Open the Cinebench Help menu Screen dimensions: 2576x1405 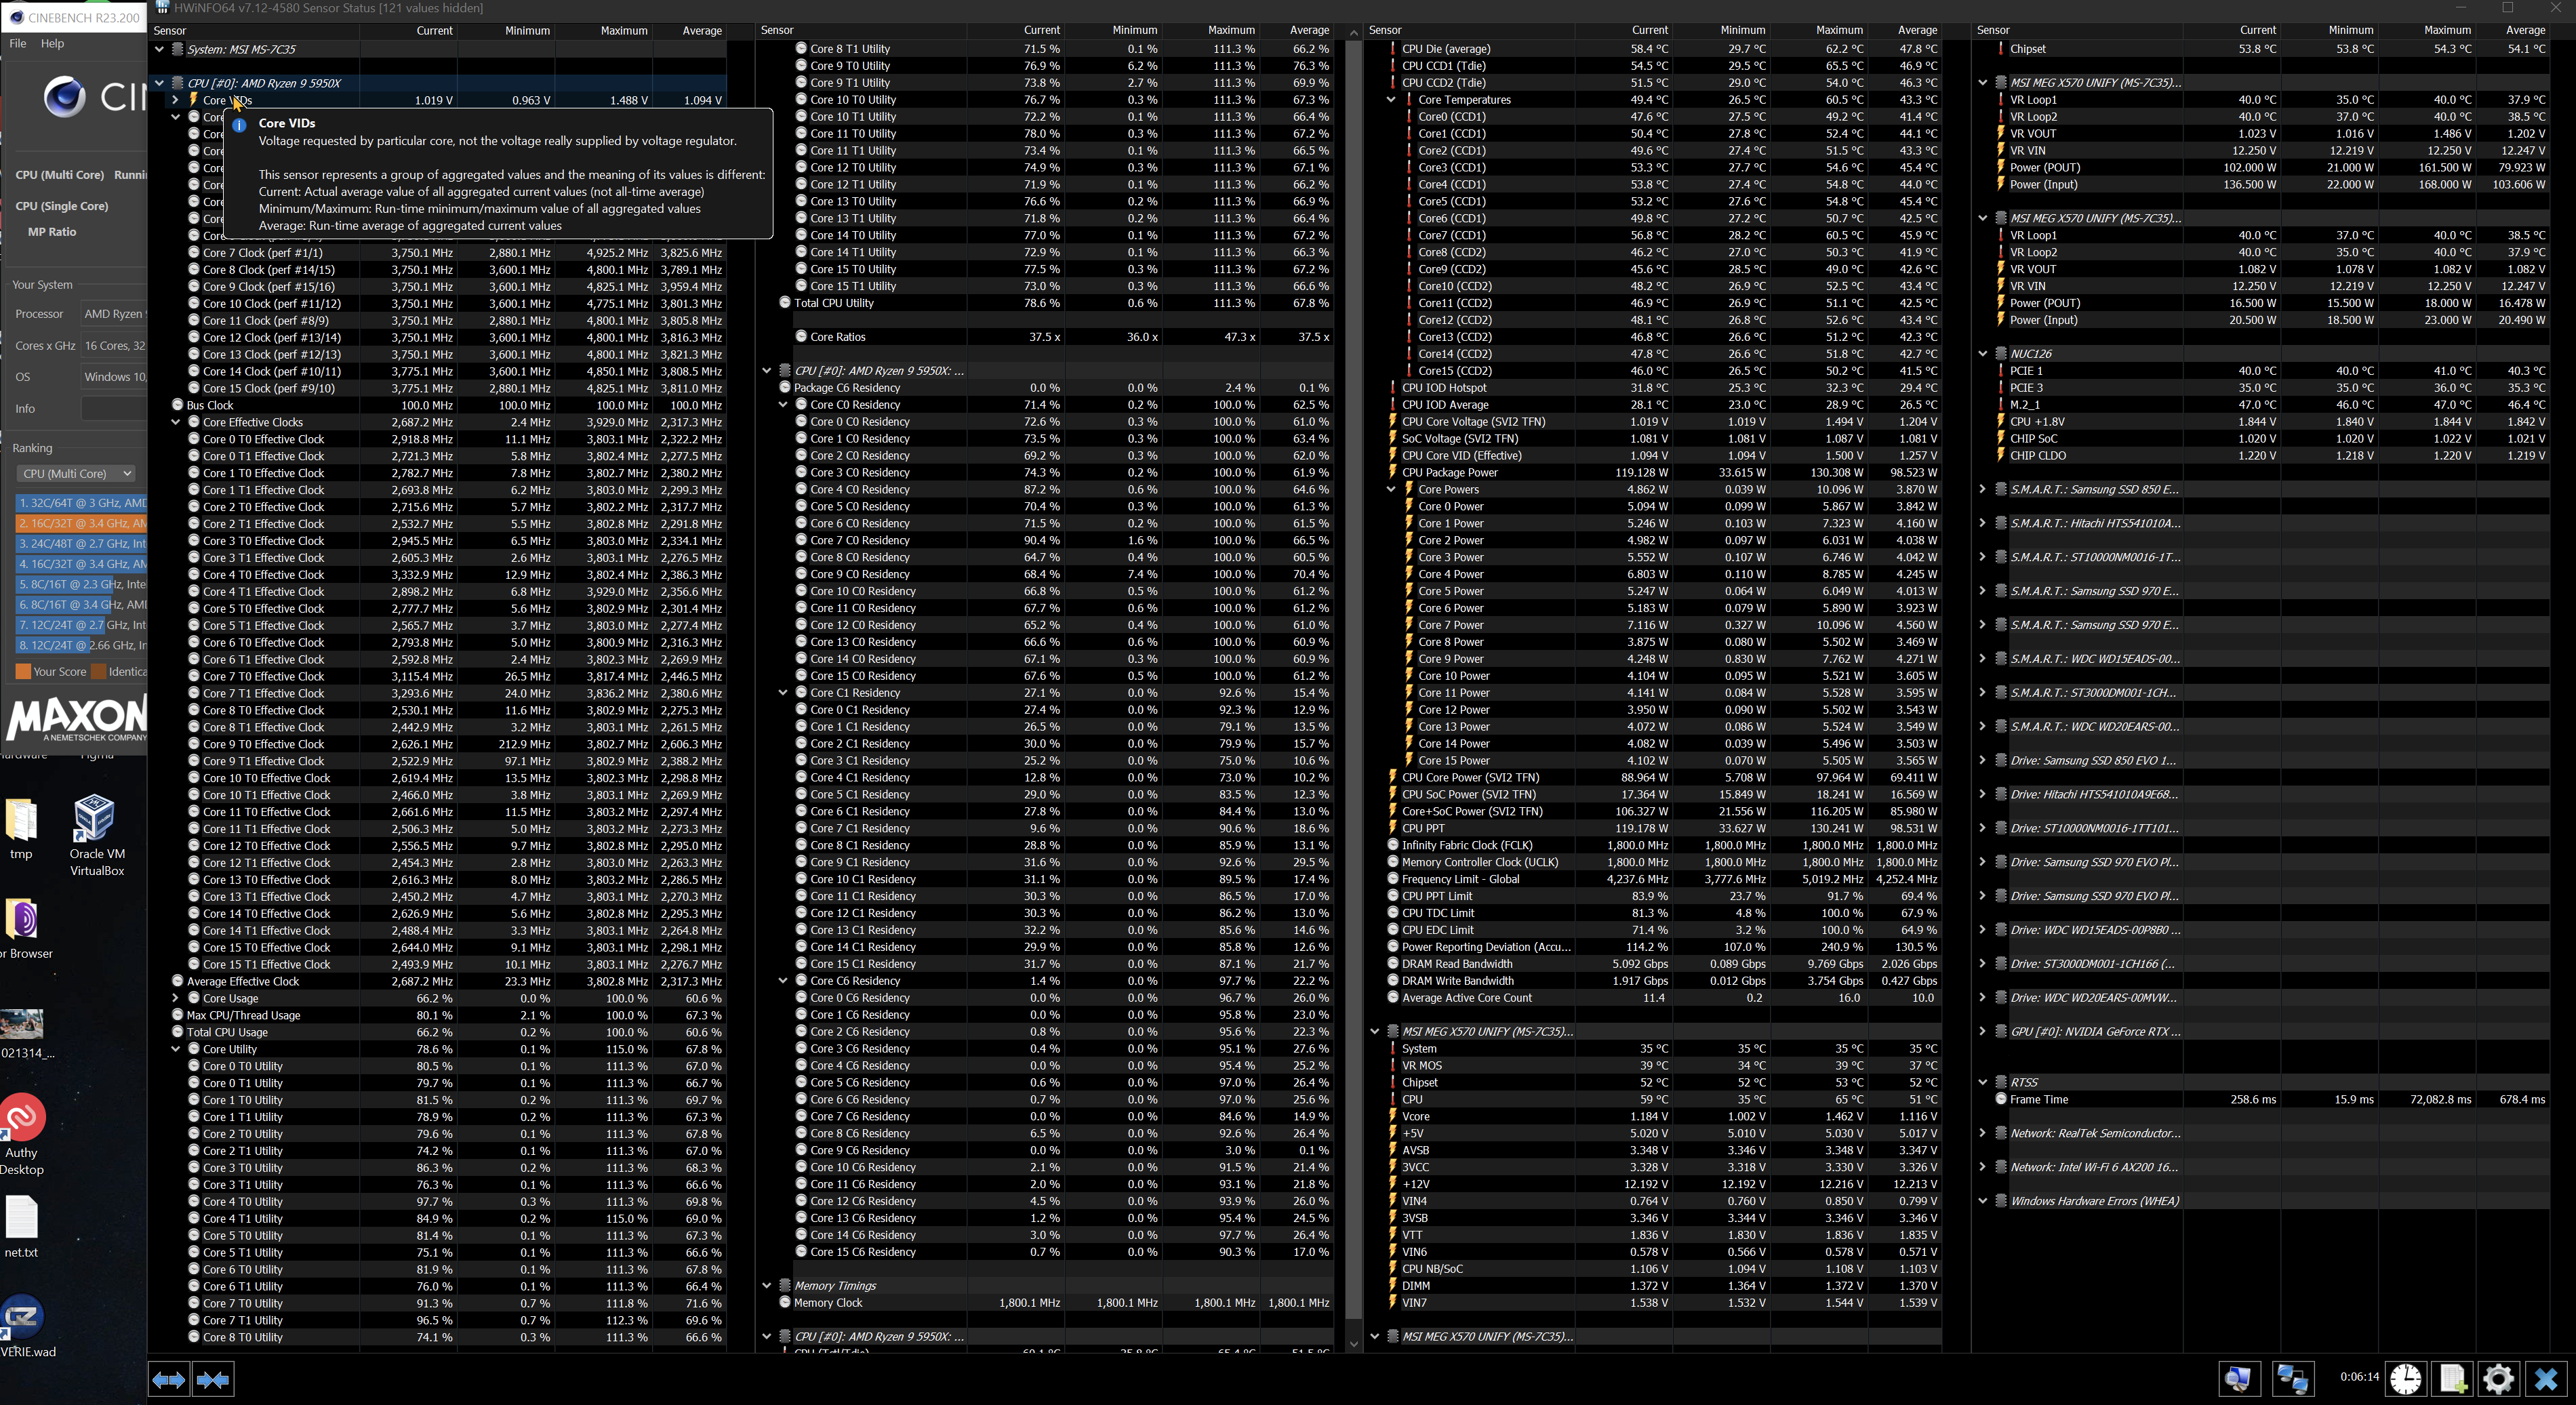pos(52,43)
